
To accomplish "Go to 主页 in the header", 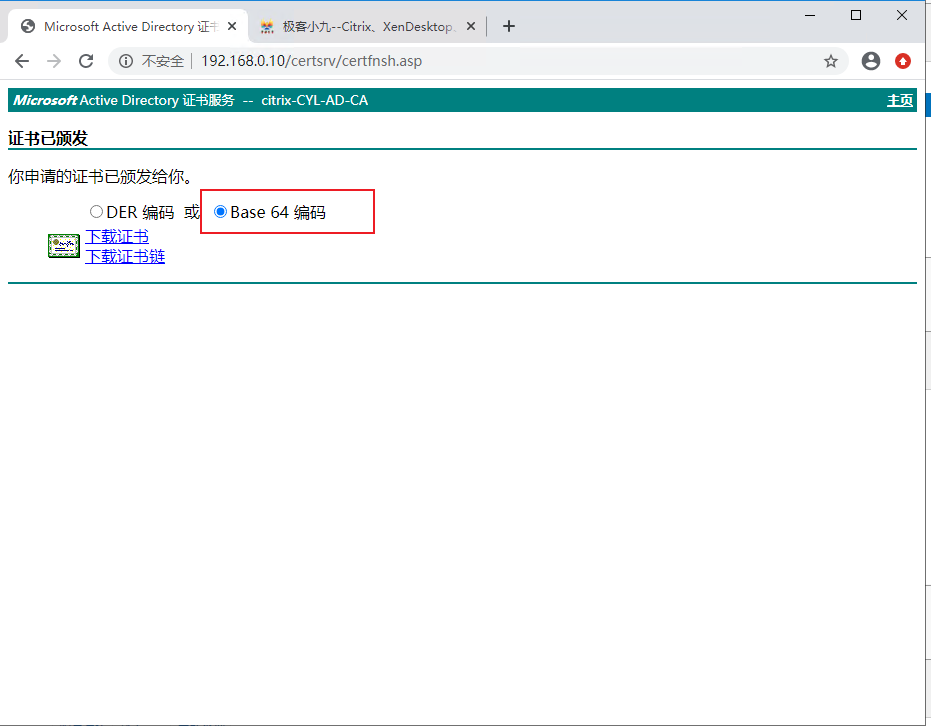I will click(x=899, y=100).
